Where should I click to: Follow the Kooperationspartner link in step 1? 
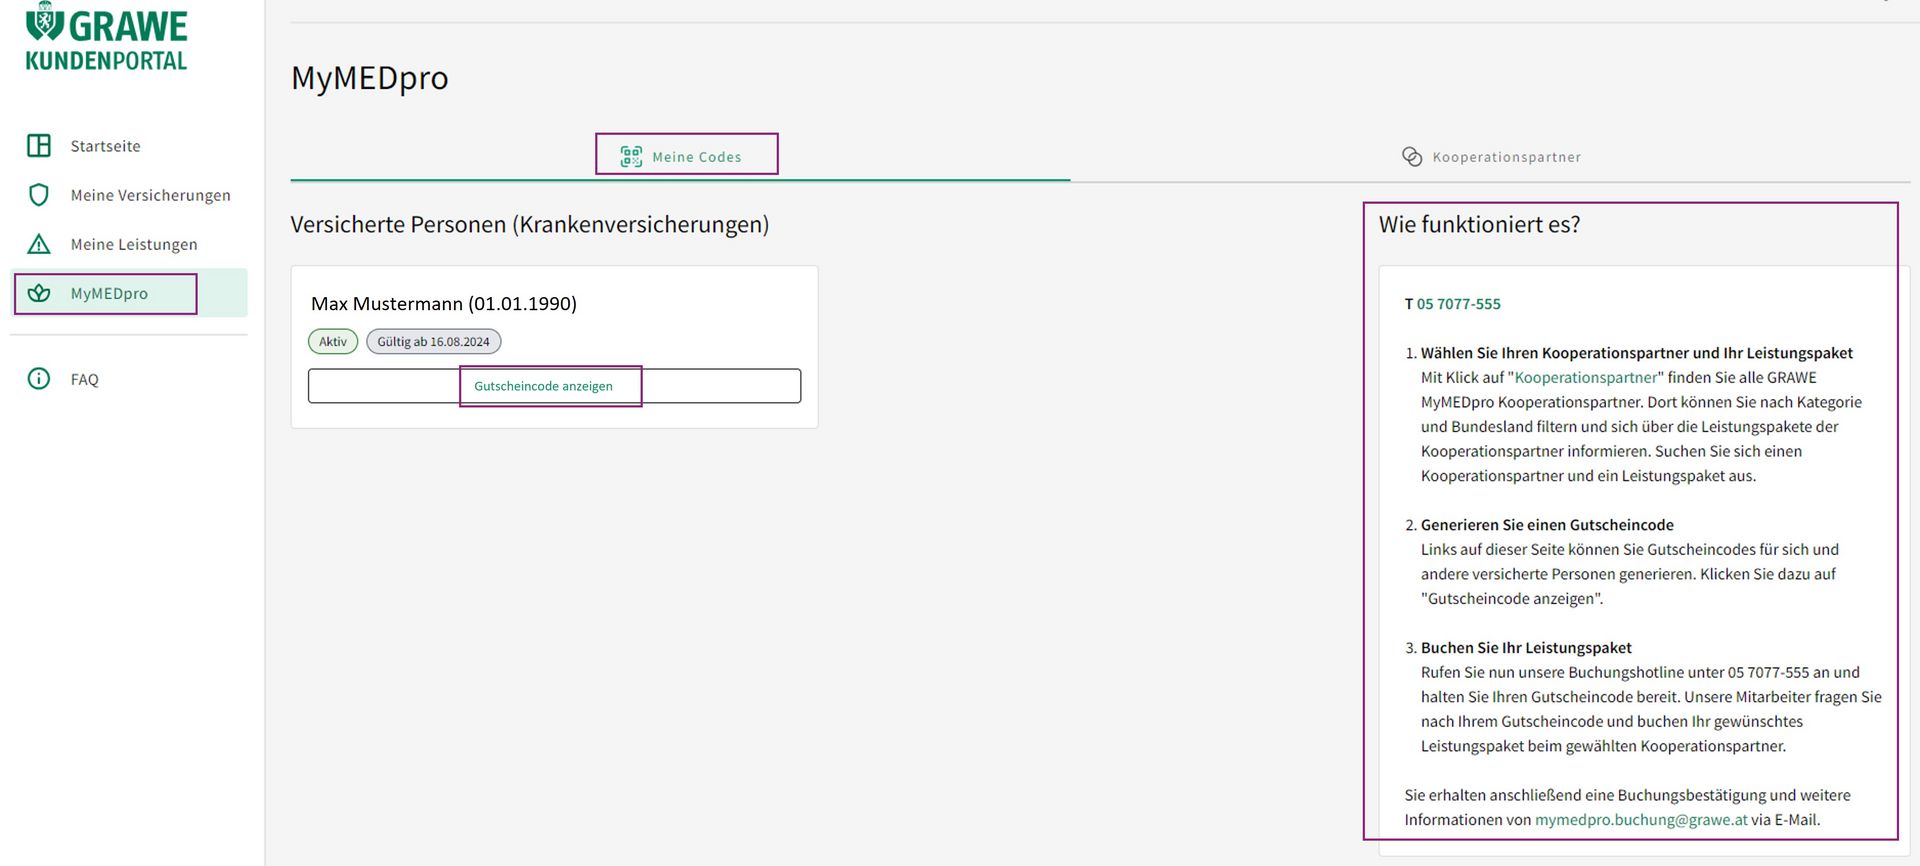[x=1586, y=377]
